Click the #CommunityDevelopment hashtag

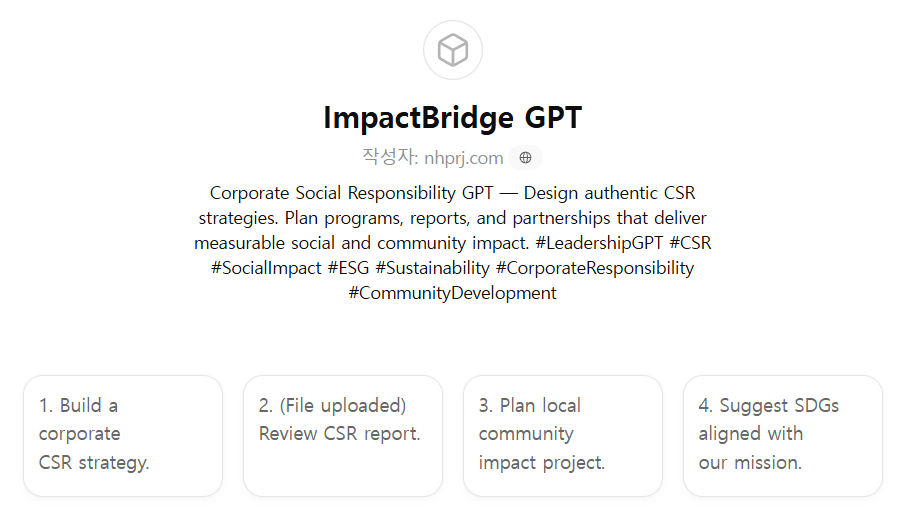(x=452, y=293)
